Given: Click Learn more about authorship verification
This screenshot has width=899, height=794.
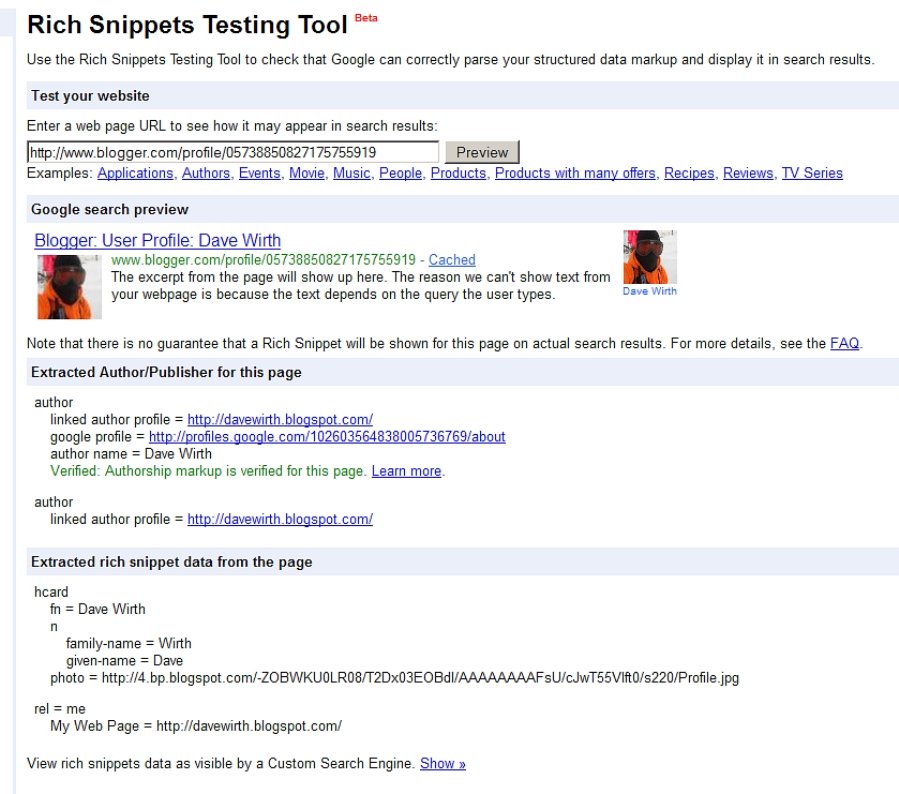Looking at the screenshot, I should coord(406,471).
